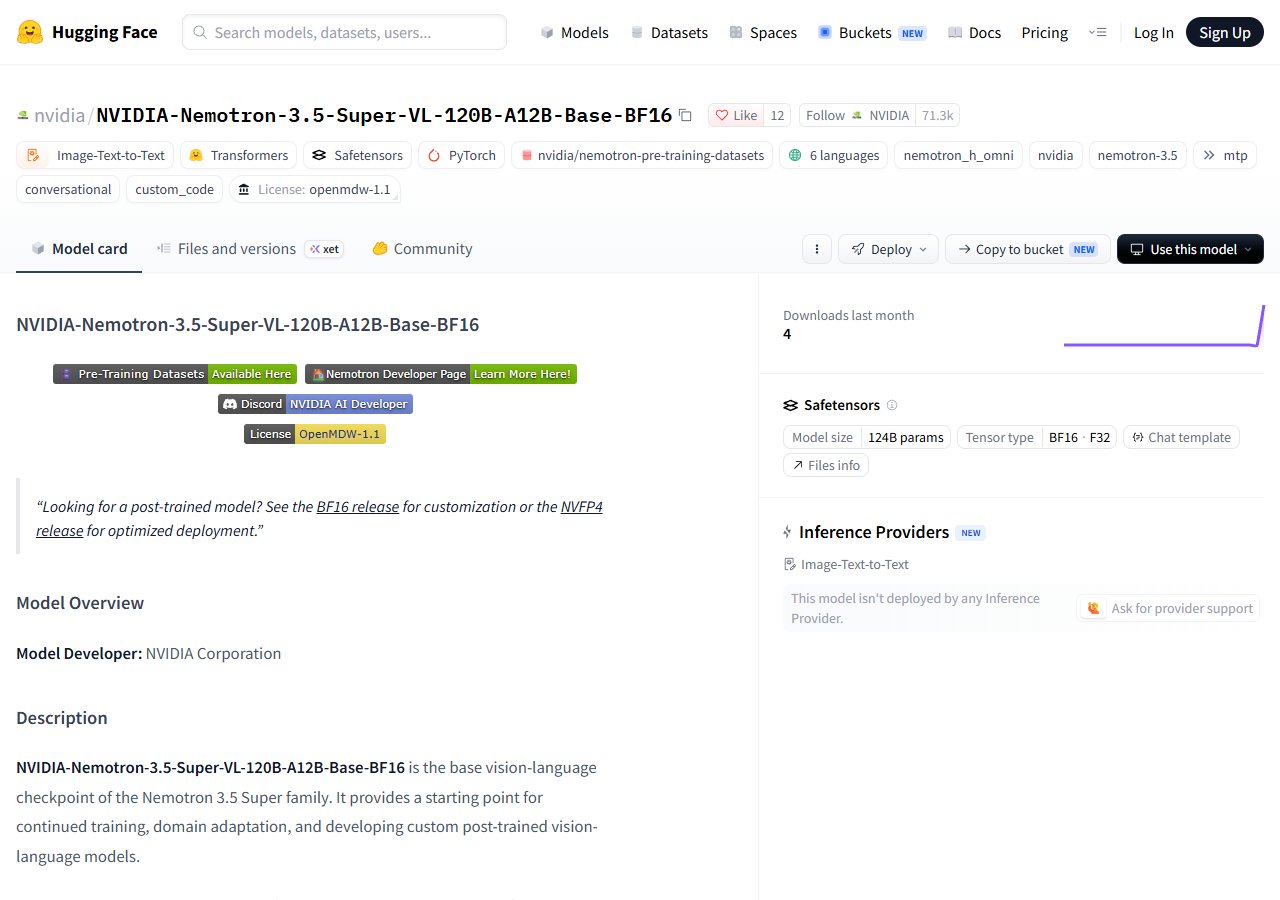Expand the Deploy dropdown
The height and width of the screenshot is (900, 1280).
[x=889, y=249]
